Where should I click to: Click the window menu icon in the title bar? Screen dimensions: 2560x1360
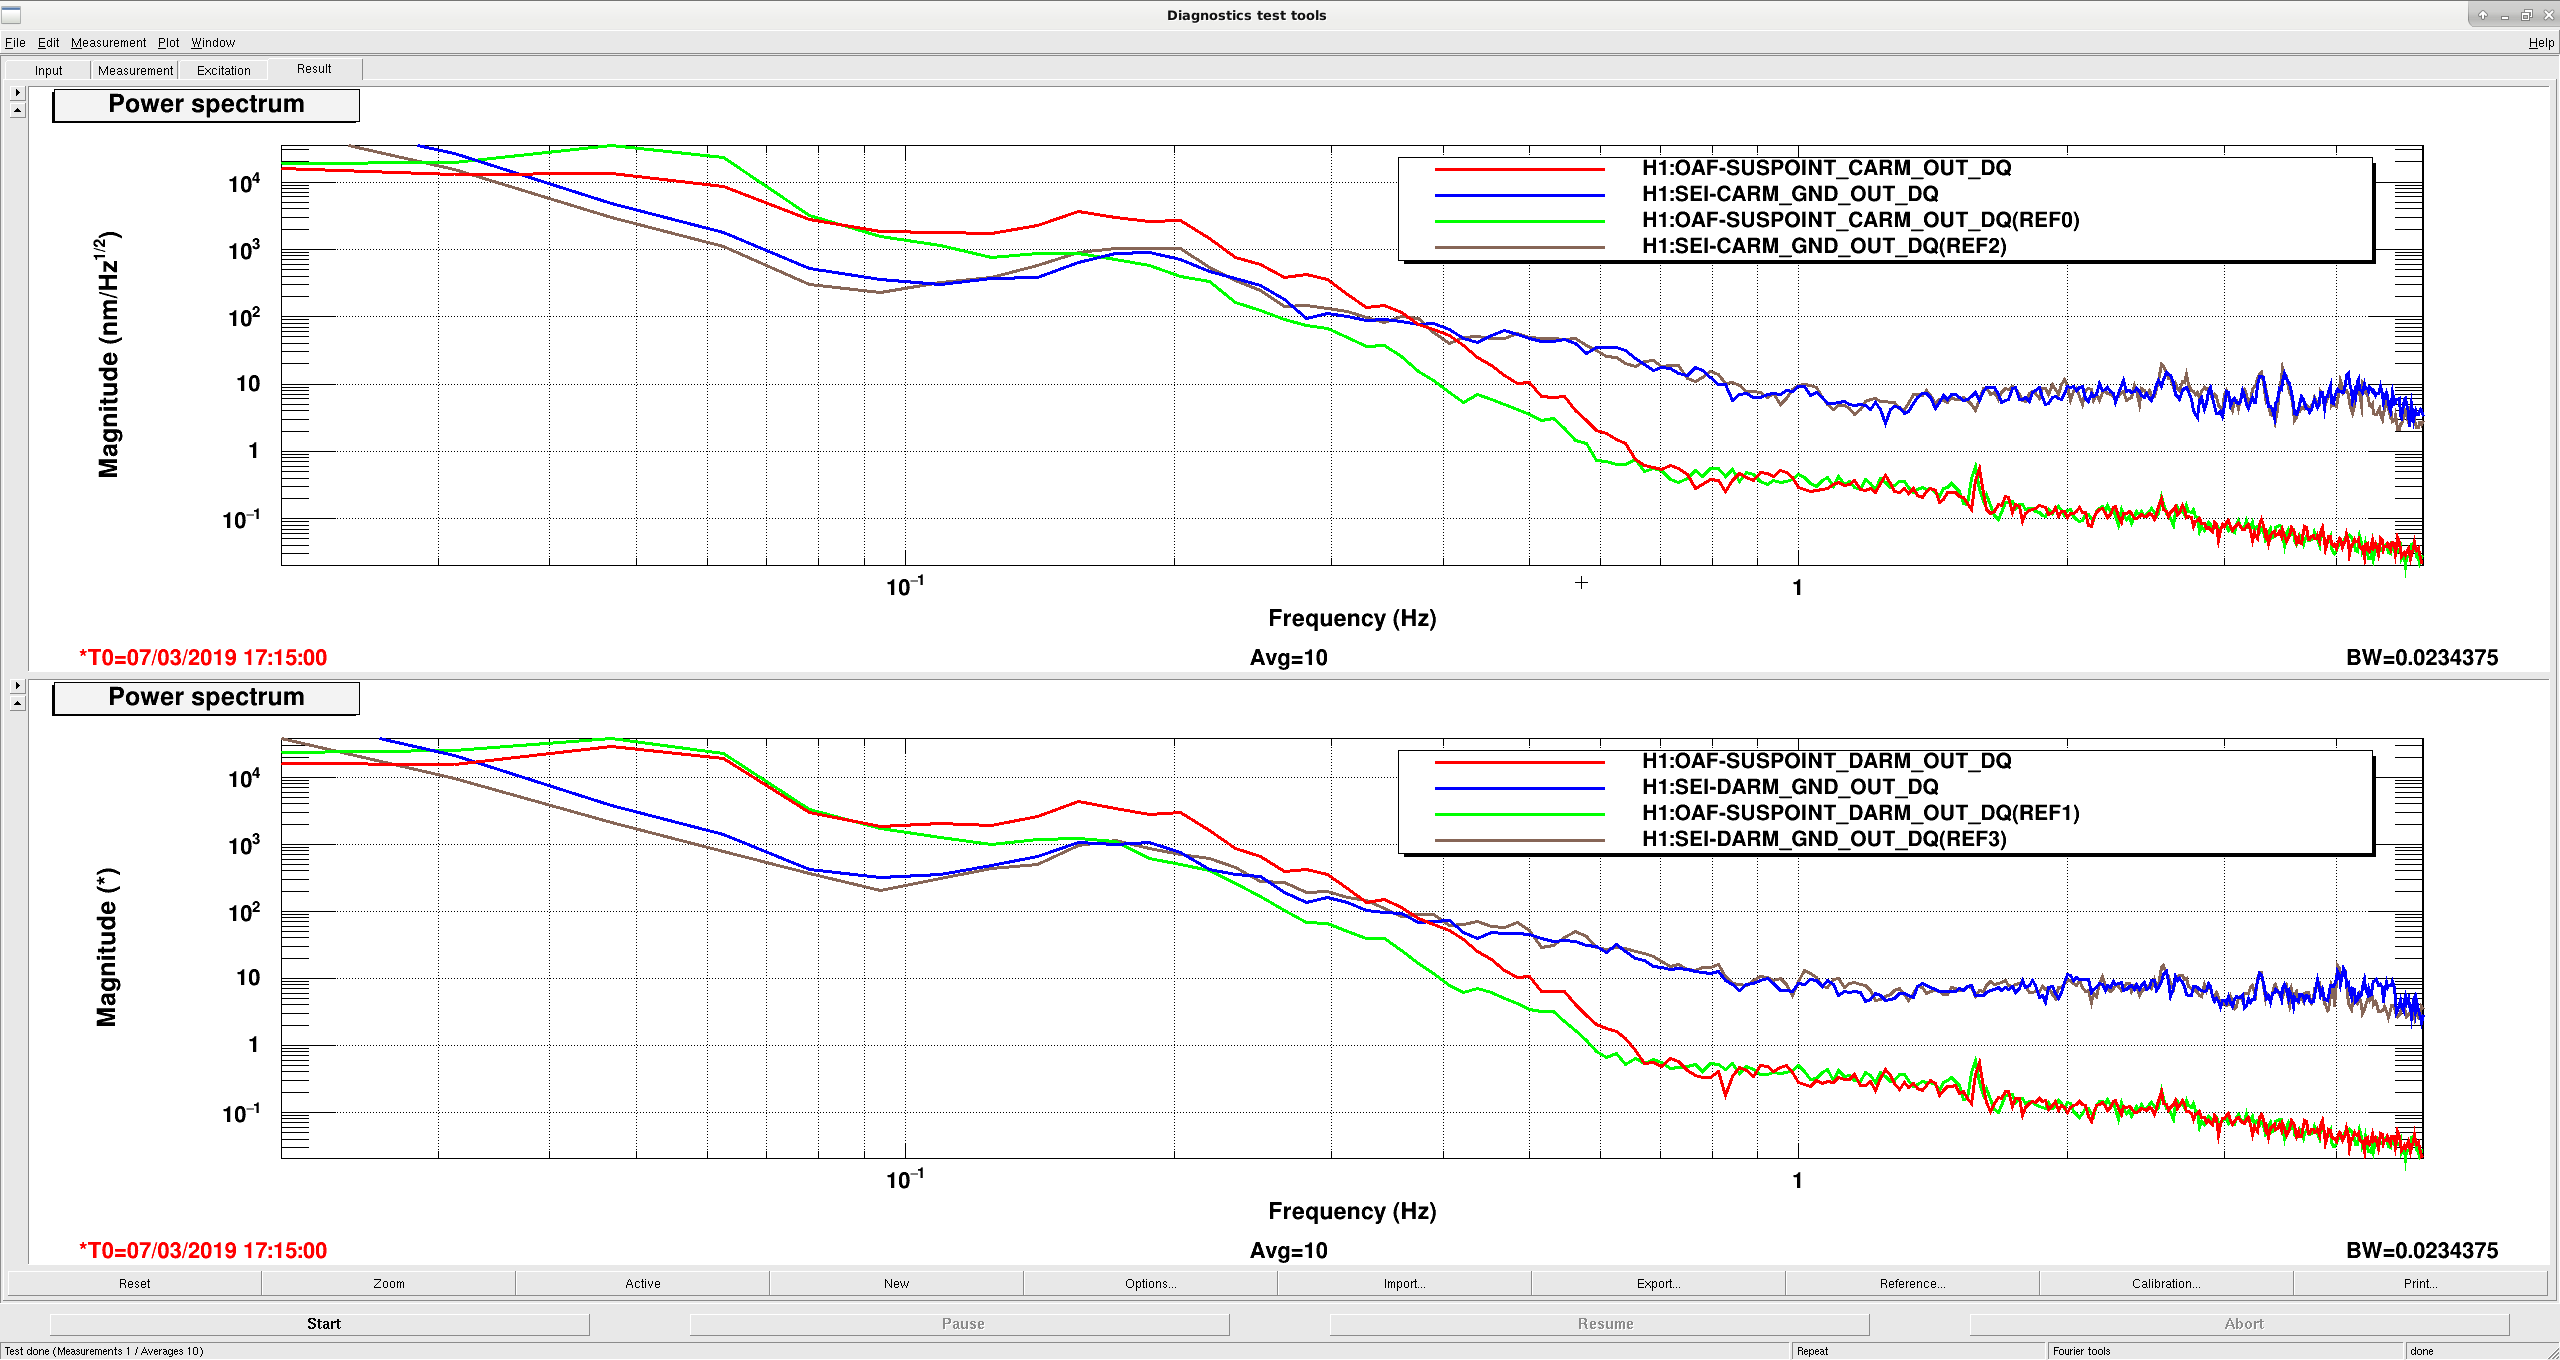click(x=11, y=14)
